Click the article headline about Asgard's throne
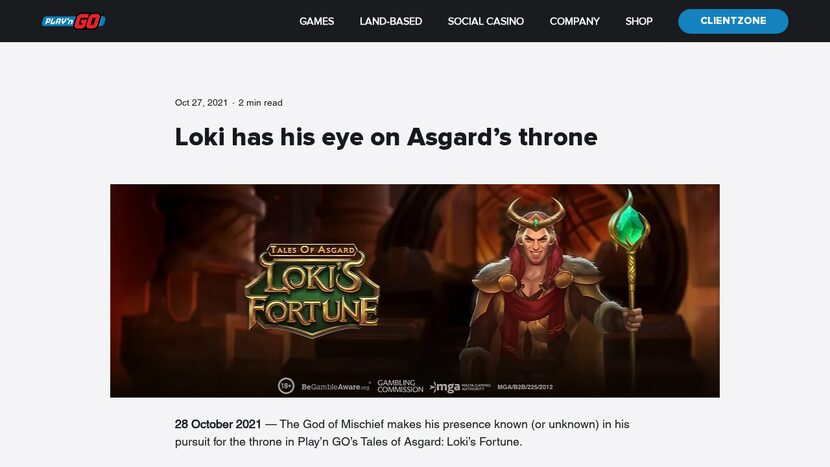The image size is (830, 467). tap(386, 137)
